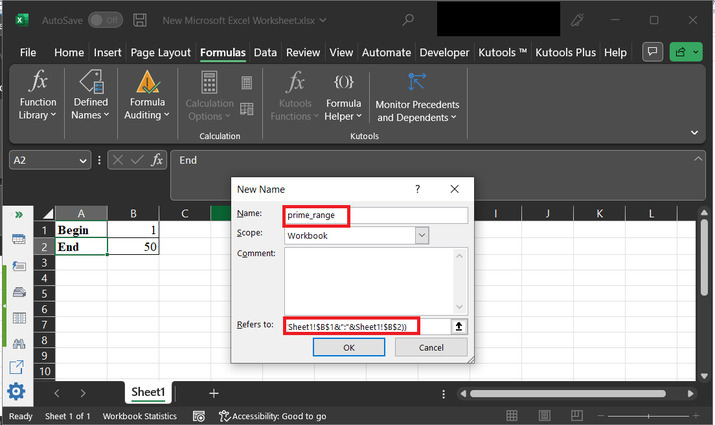This screenshot has height=425, width=715.
Task: Expand the formula bar chevron
Action: click(698, 159)
